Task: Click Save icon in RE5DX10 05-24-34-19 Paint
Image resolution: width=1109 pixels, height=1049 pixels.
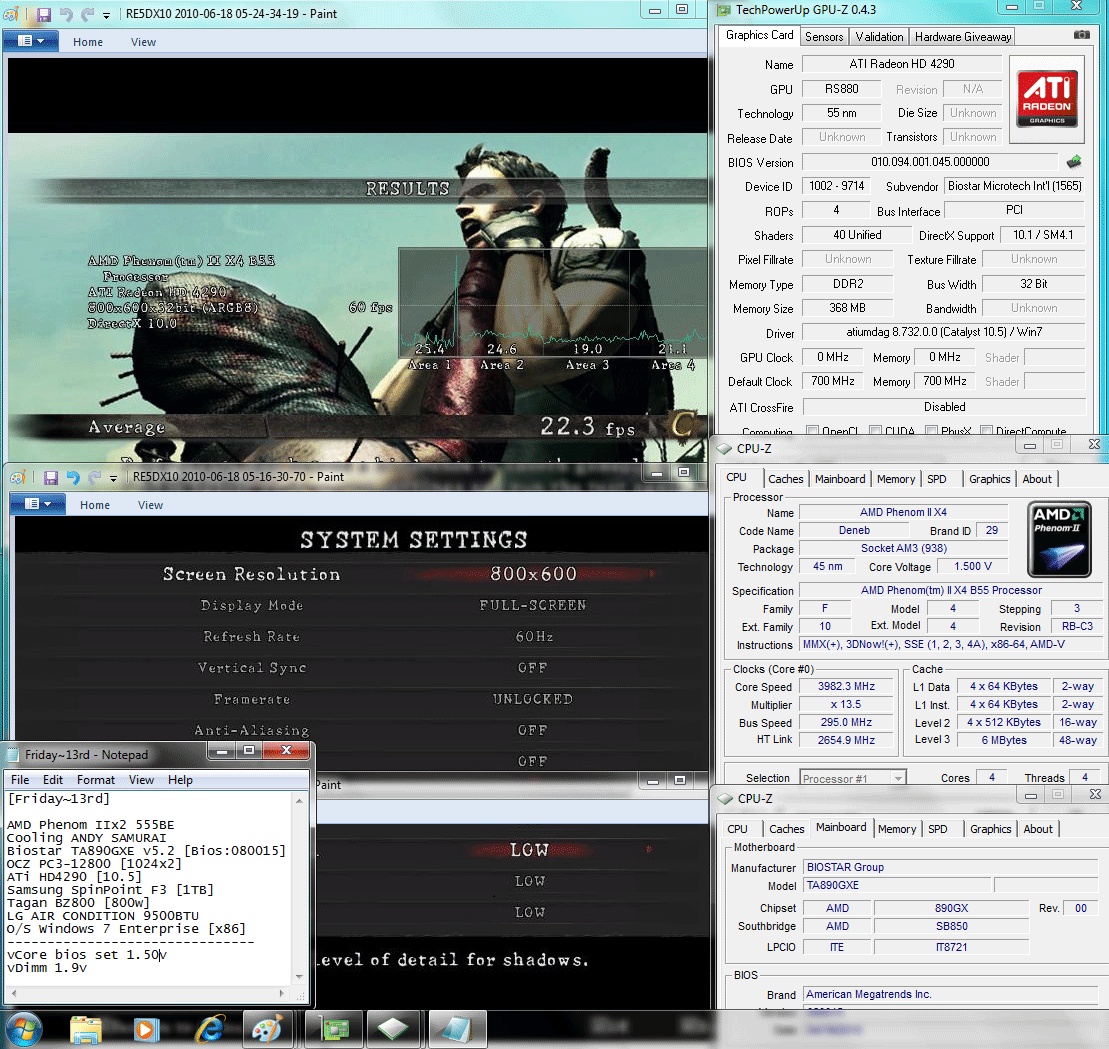Action: coord(44,14)
